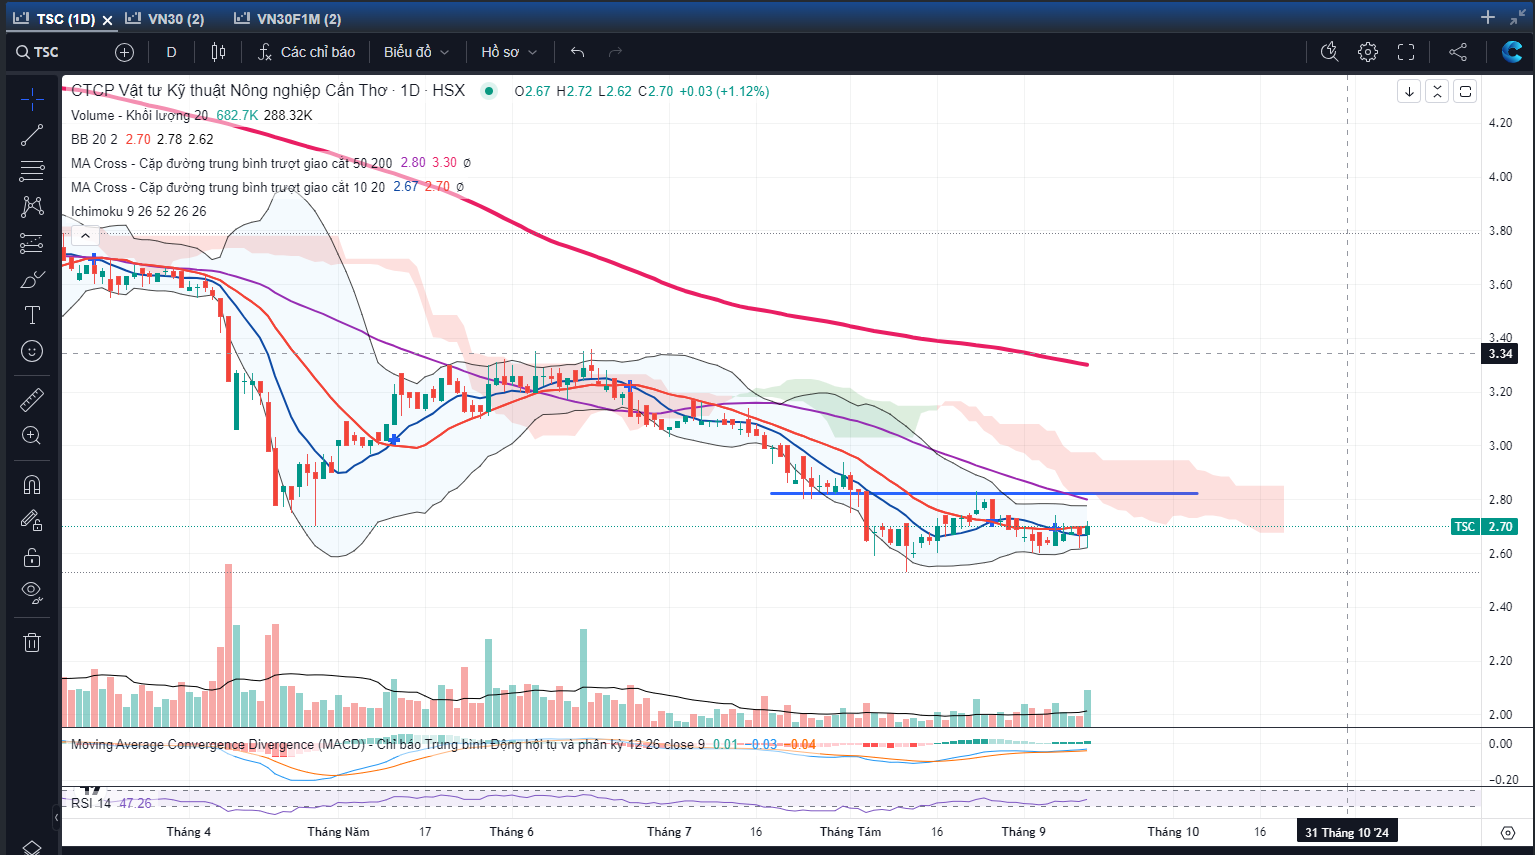Select the RSI 14 indicator legend
Image resolution: width=1535 pixels, height=855 pixels.
(x=91, y=803)
